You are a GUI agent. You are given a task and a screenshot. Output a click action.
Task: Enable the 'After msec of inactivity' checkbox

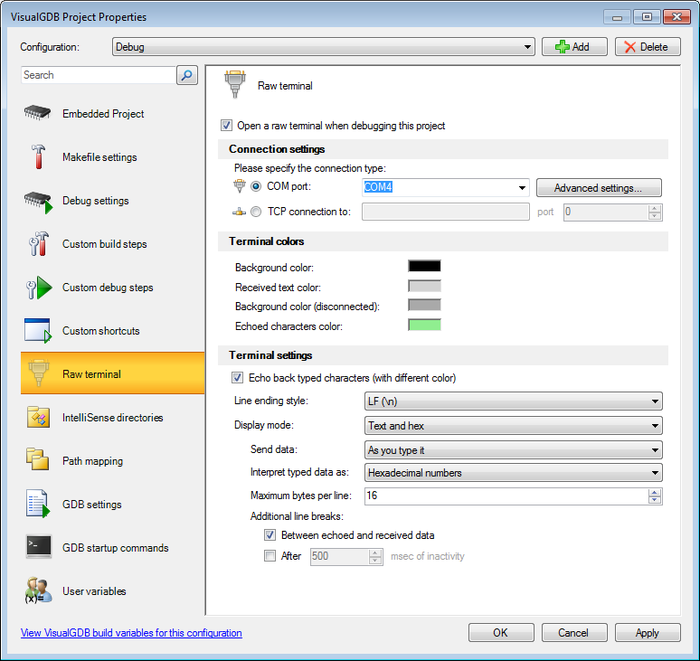click(x=270, y=556)
